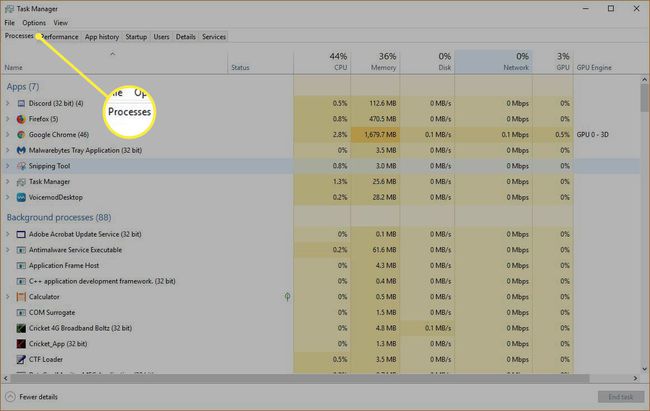Click the CTF Loader icon
The image size is (650, 411).
(x=21, y=360)
